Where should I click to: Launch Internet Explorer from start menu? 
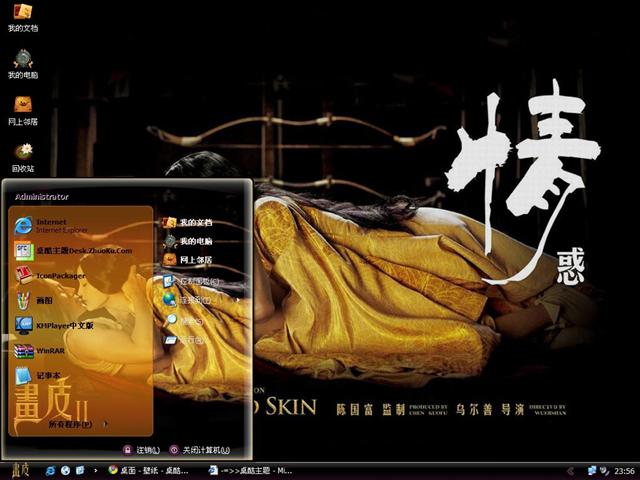pos(51,226)
